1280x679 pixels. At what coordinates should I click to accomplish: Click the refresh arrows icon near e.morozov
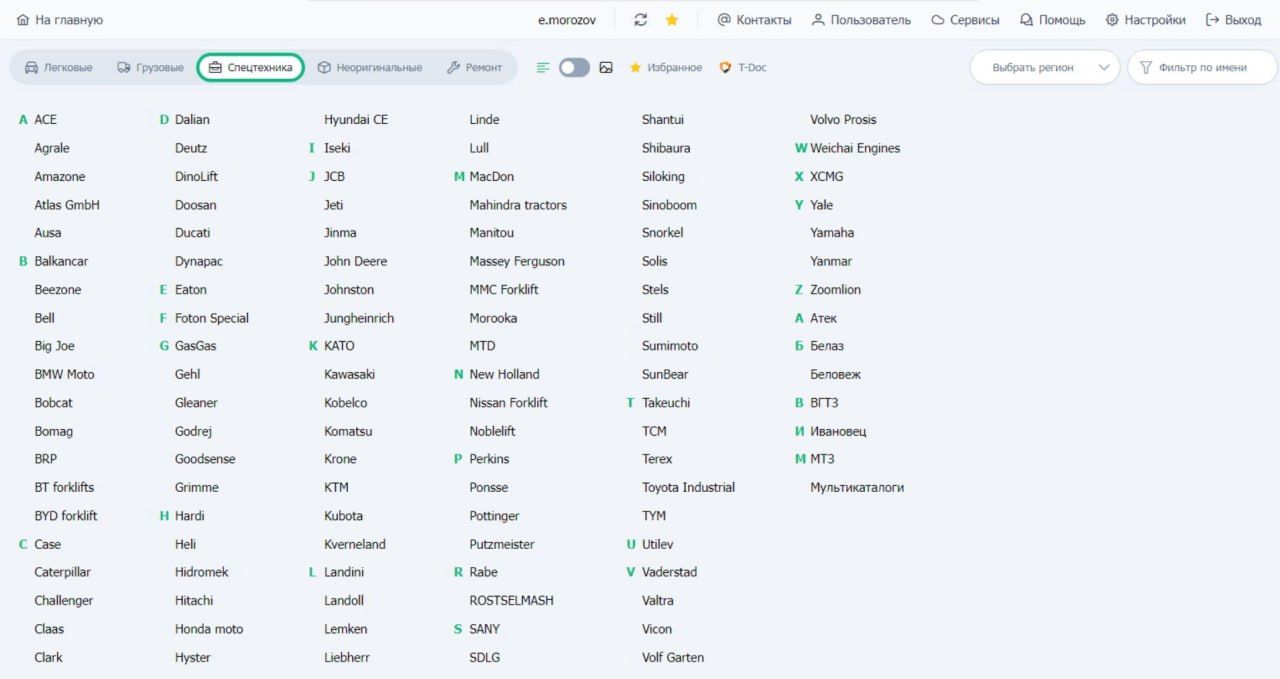pyautogui.click(x=641, y=20)
